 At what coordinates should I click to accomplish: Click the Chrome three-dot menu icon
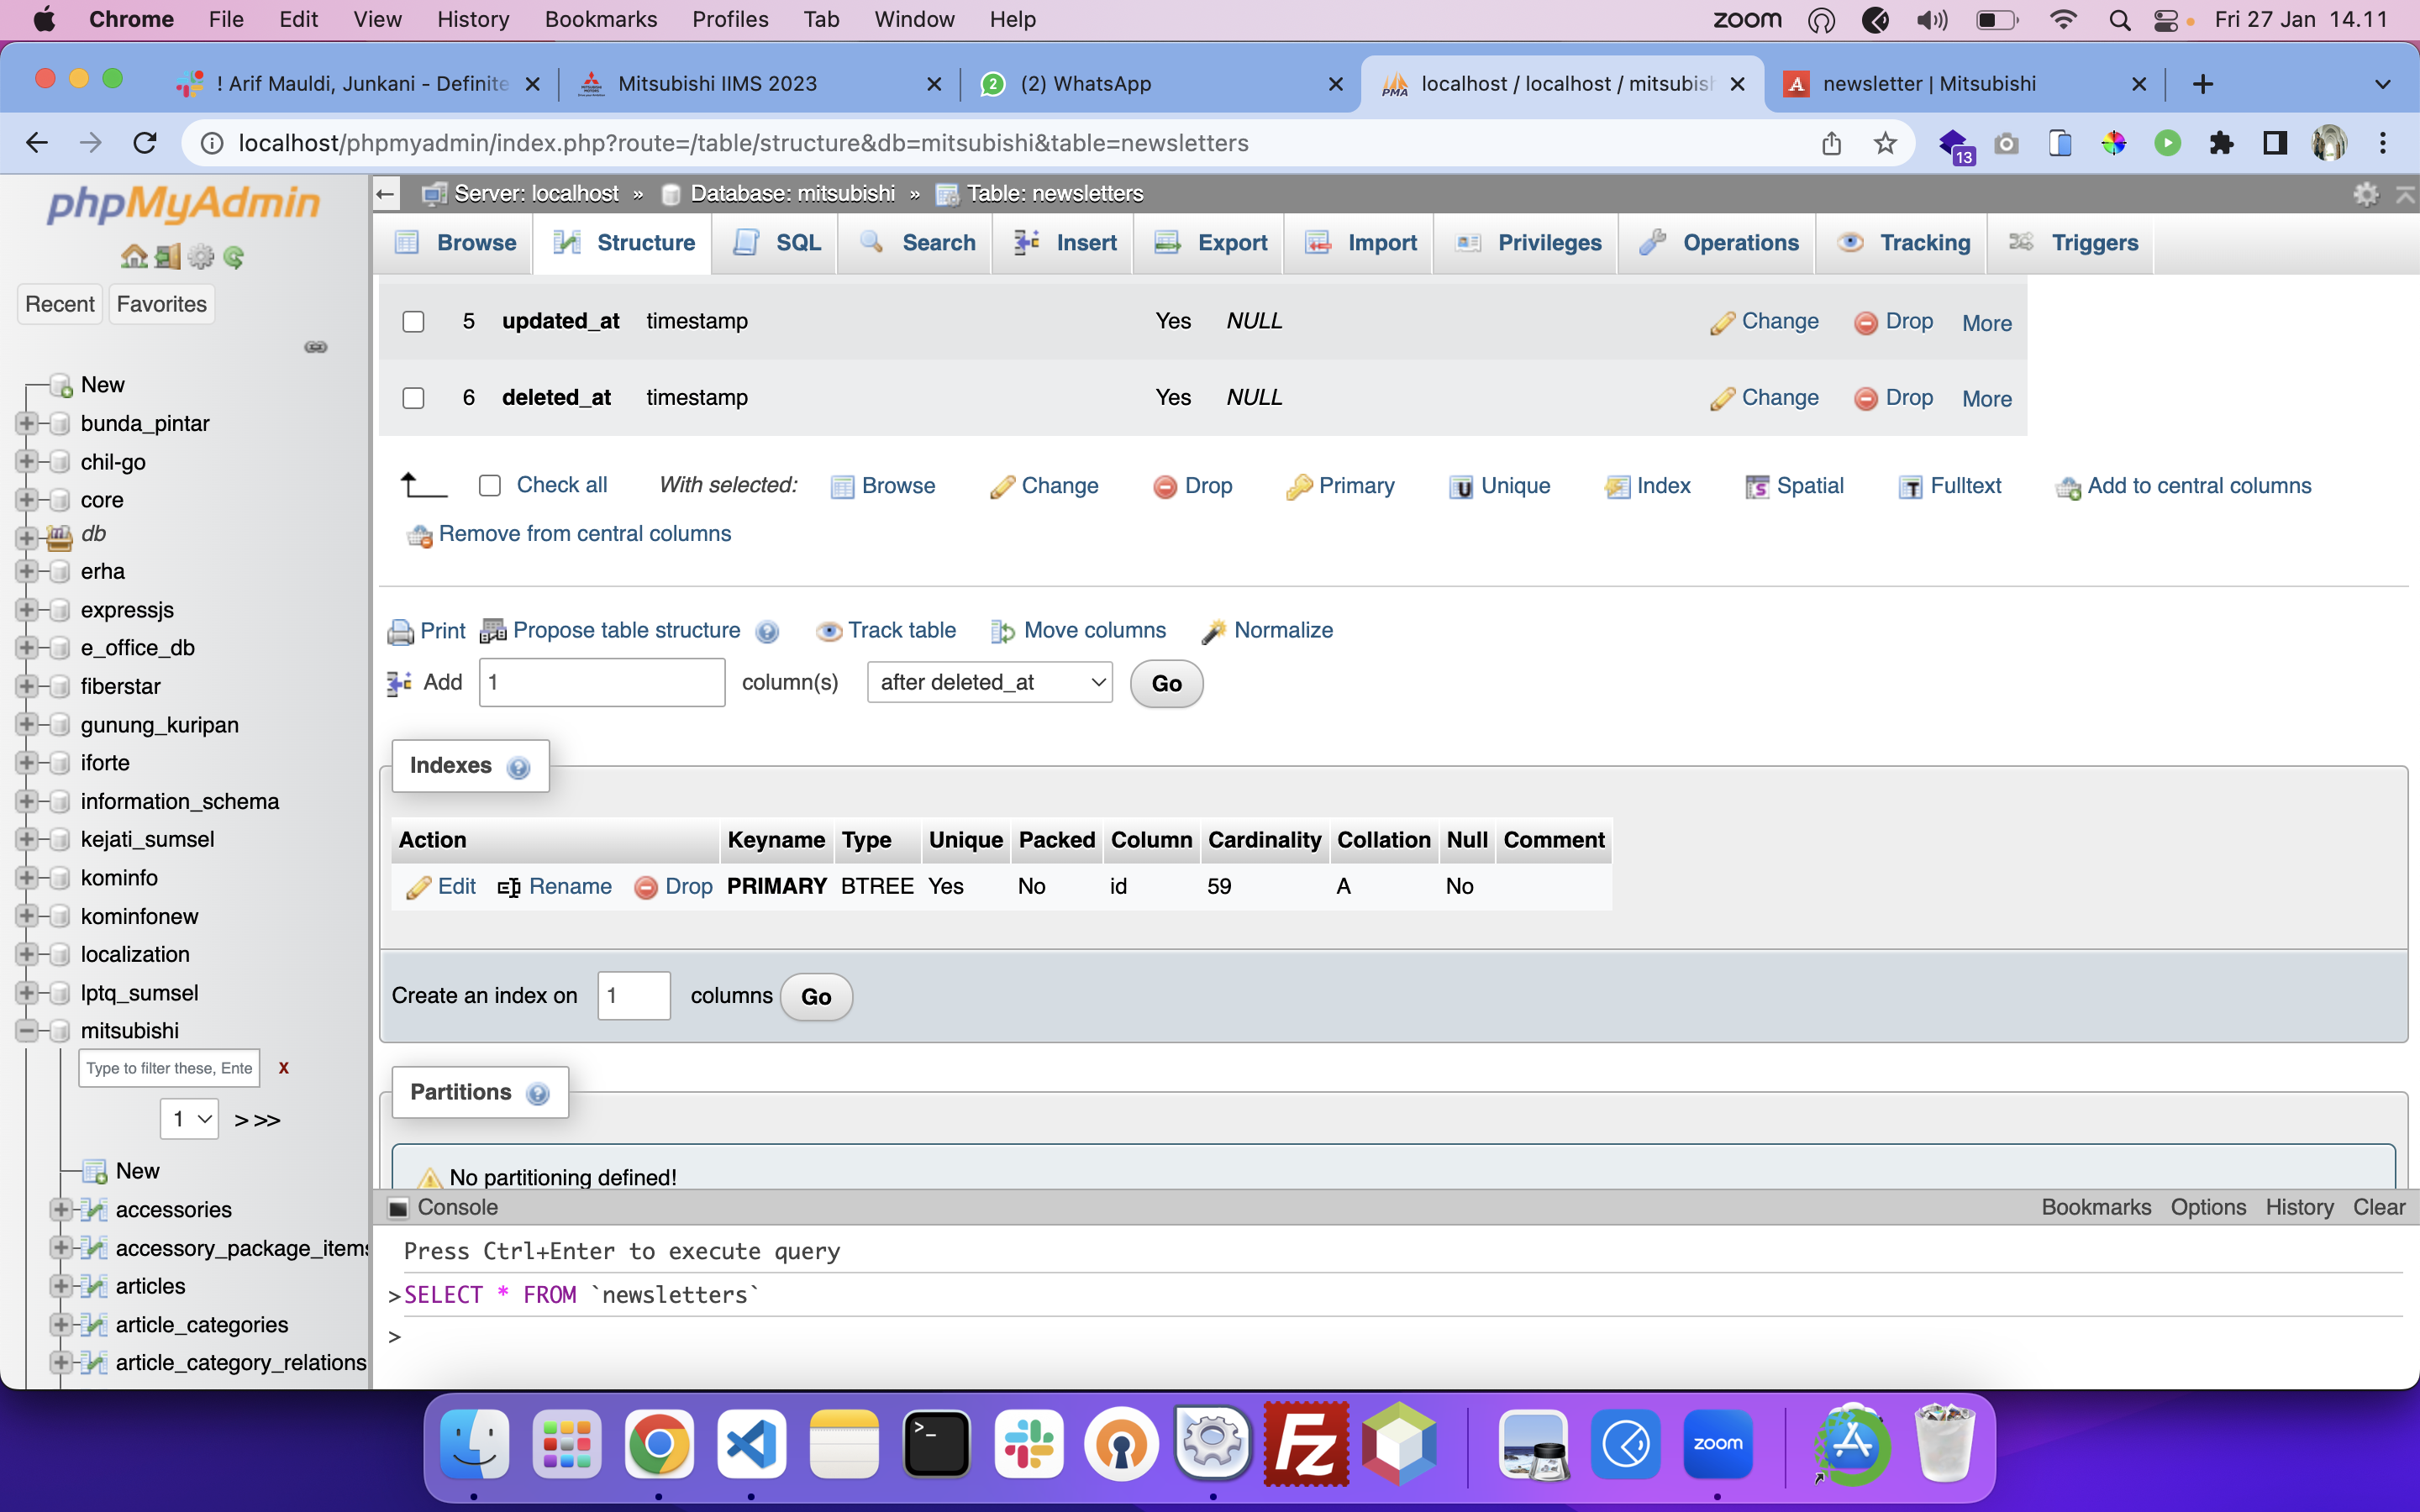(x=2383, y=143)
